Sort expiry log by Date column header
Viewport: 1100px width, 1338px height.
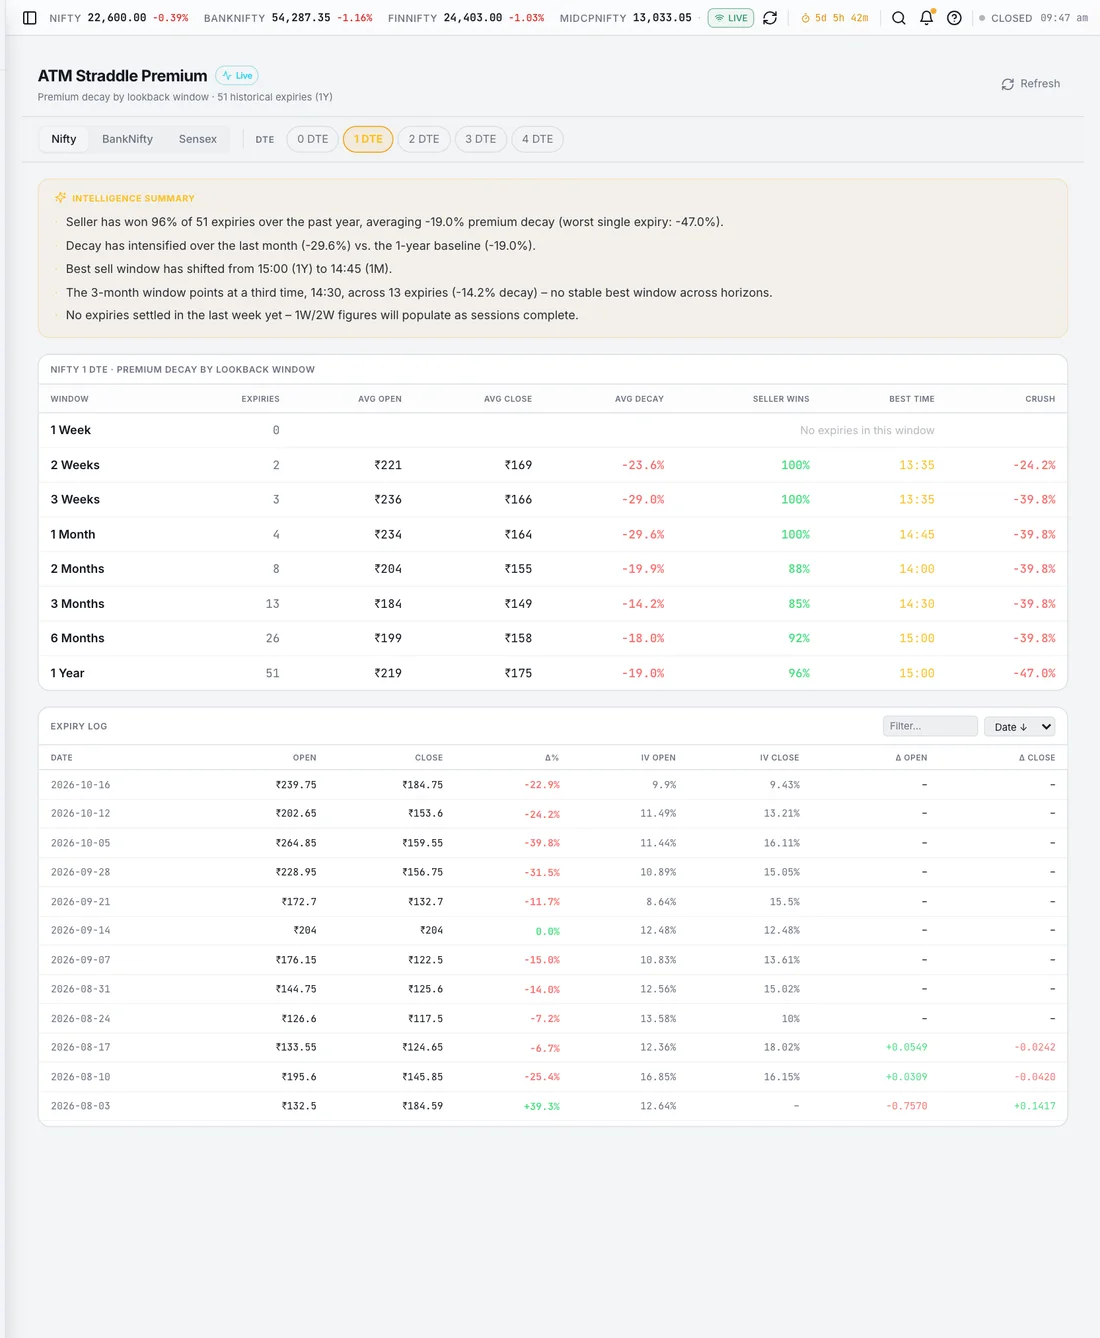62,758
